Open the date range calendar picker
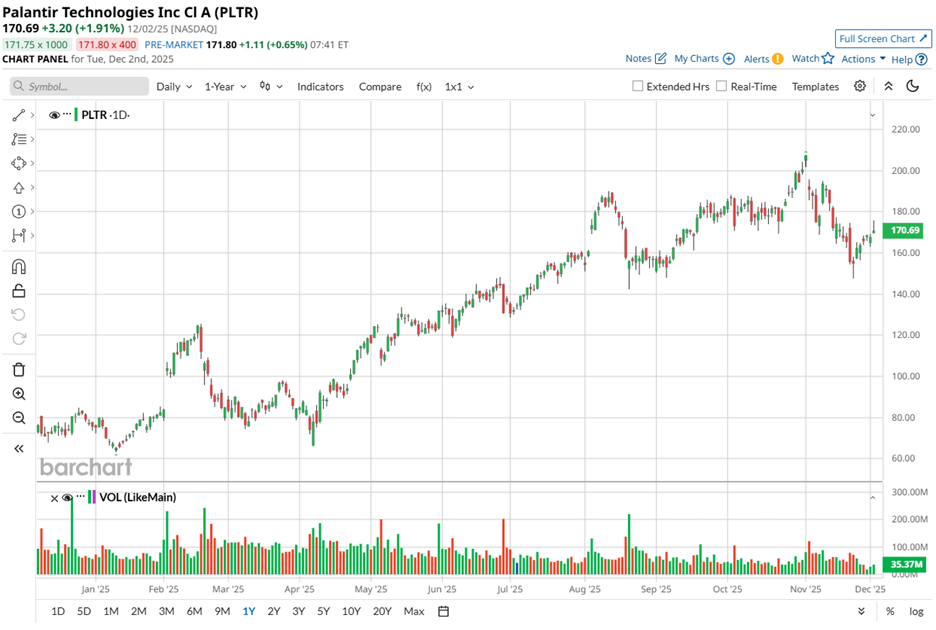Image resolution: width=936 pixels, height=630 pixels. (x=444, y=611)
